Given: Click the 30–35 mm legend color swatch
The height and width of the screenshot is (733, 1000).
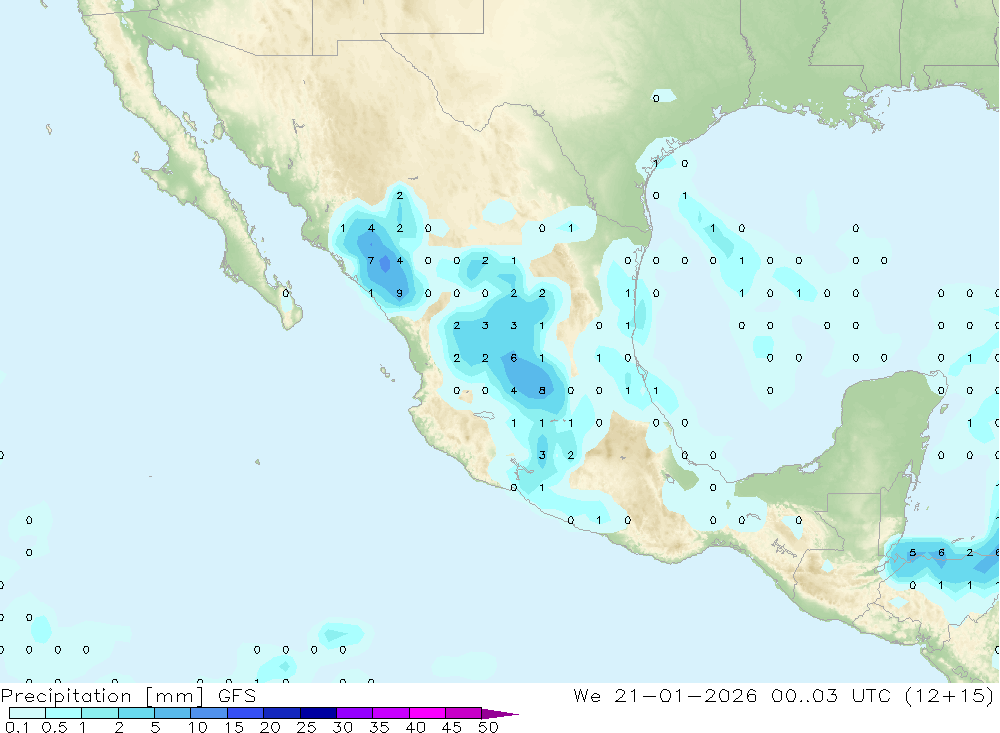Looking at the screenshot, I should [x=355, y=713].
